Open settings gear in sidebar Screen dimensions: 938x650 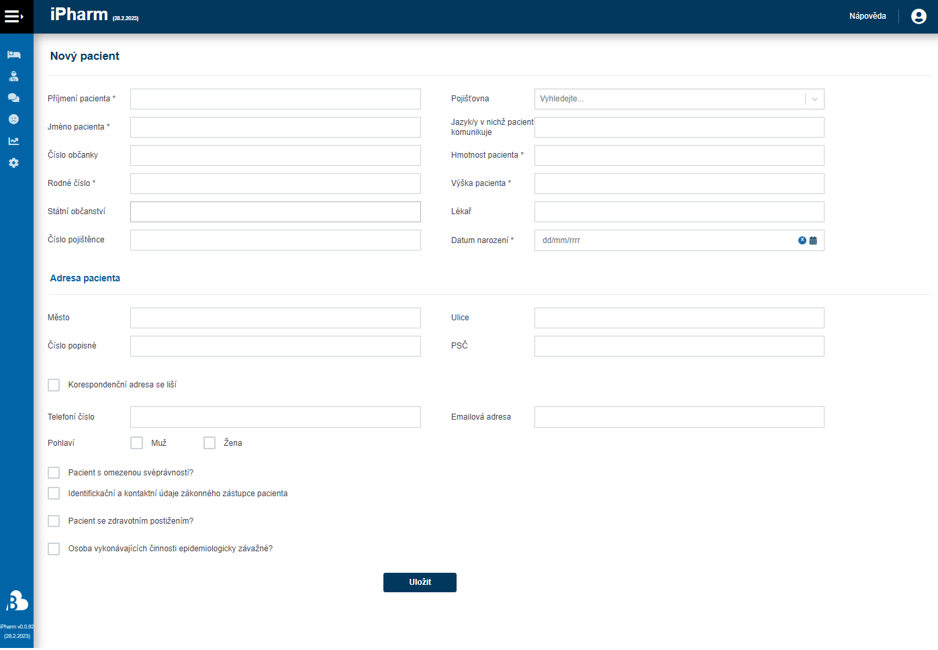point(14,163)
